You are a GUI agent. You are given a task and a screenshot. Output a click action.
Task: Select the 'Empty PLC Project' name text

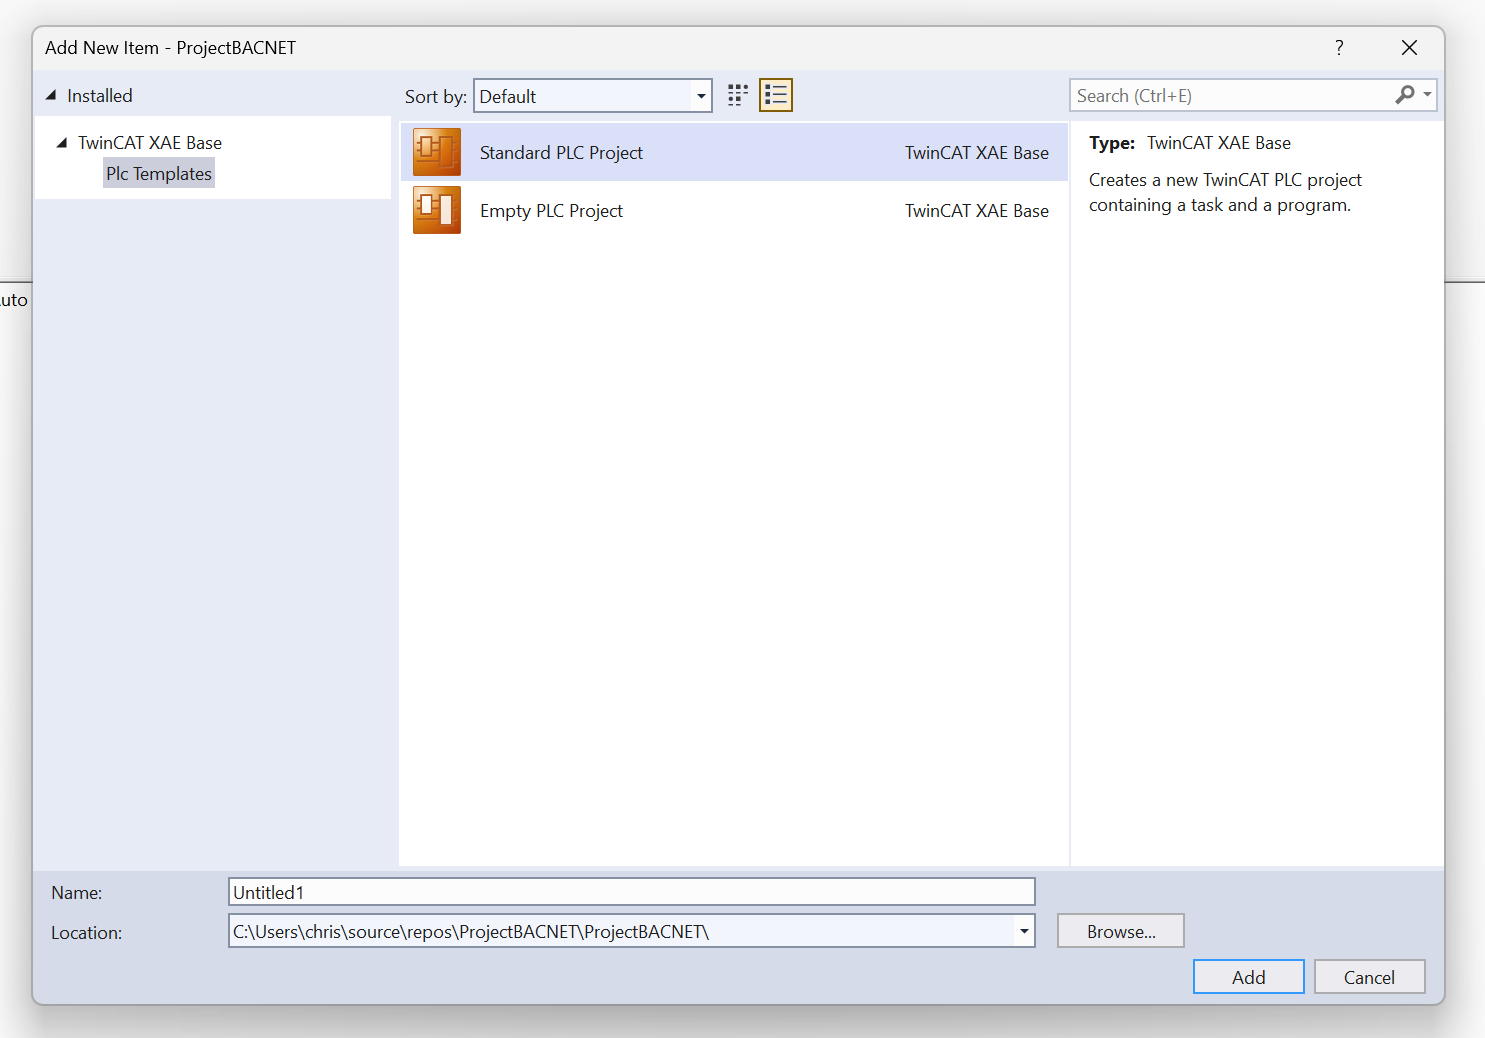coord(551,211)
